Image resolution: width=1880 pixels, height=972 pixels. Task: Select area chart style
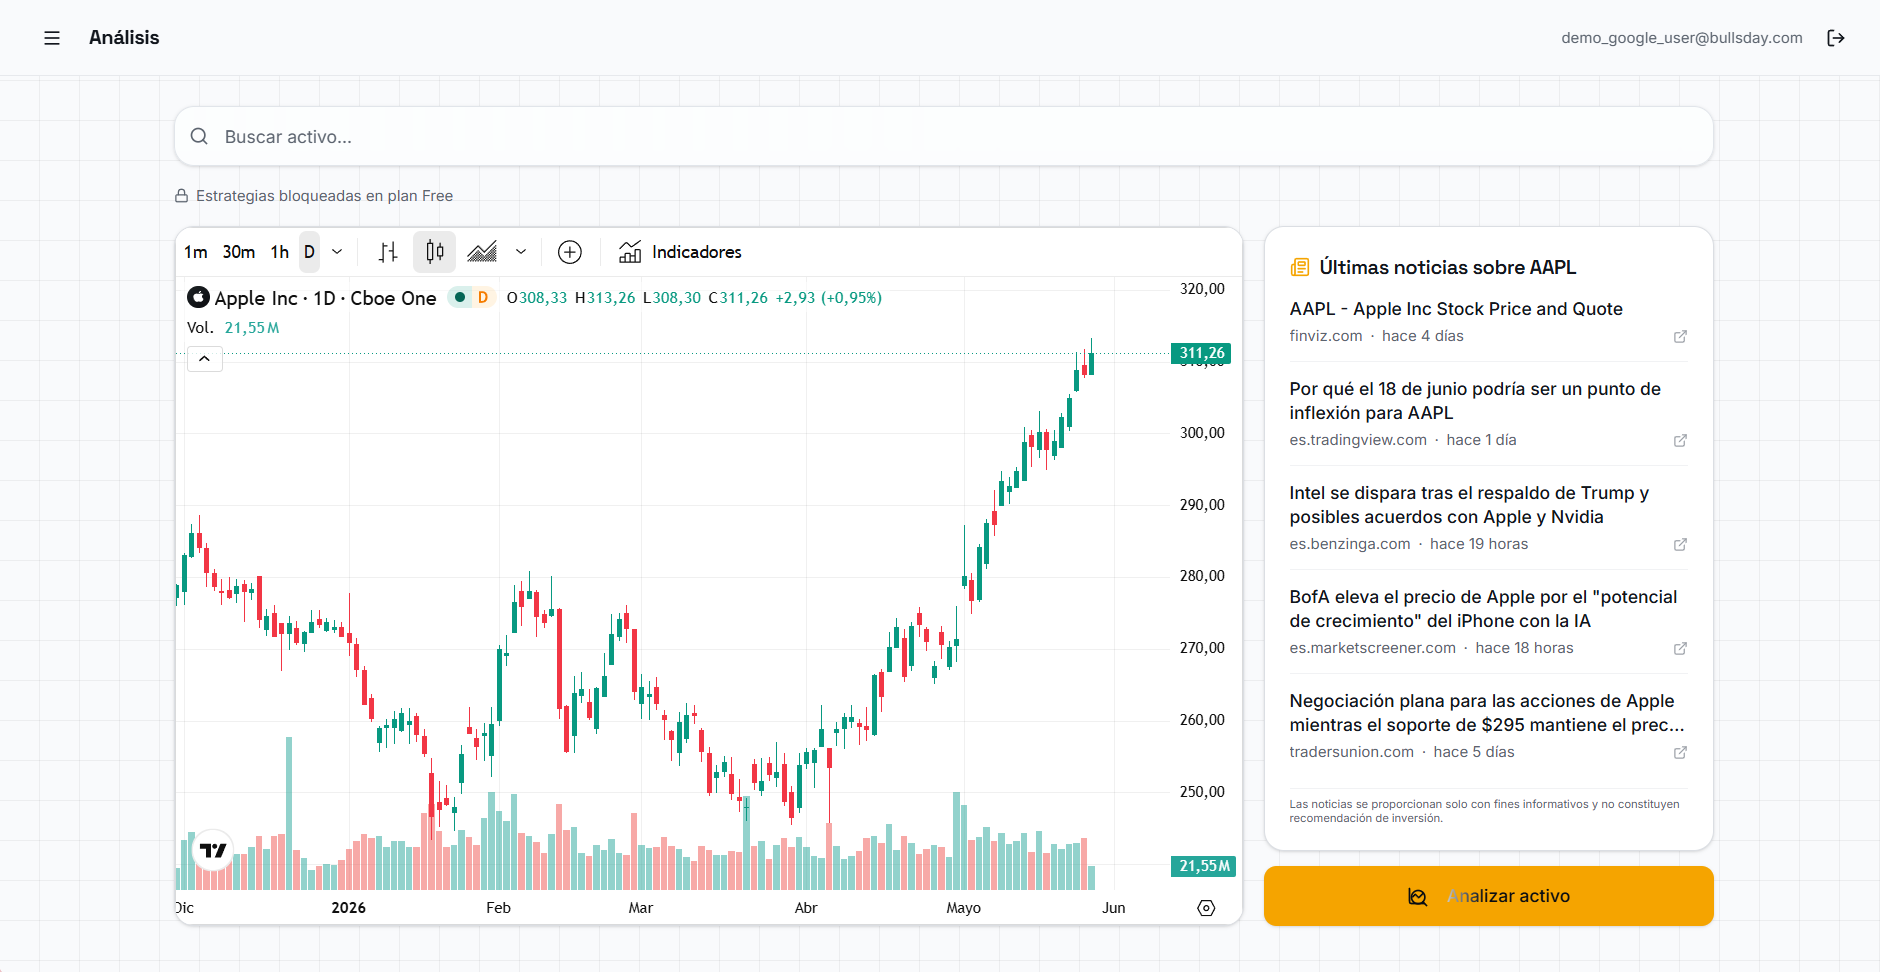[x=482, y=252]
